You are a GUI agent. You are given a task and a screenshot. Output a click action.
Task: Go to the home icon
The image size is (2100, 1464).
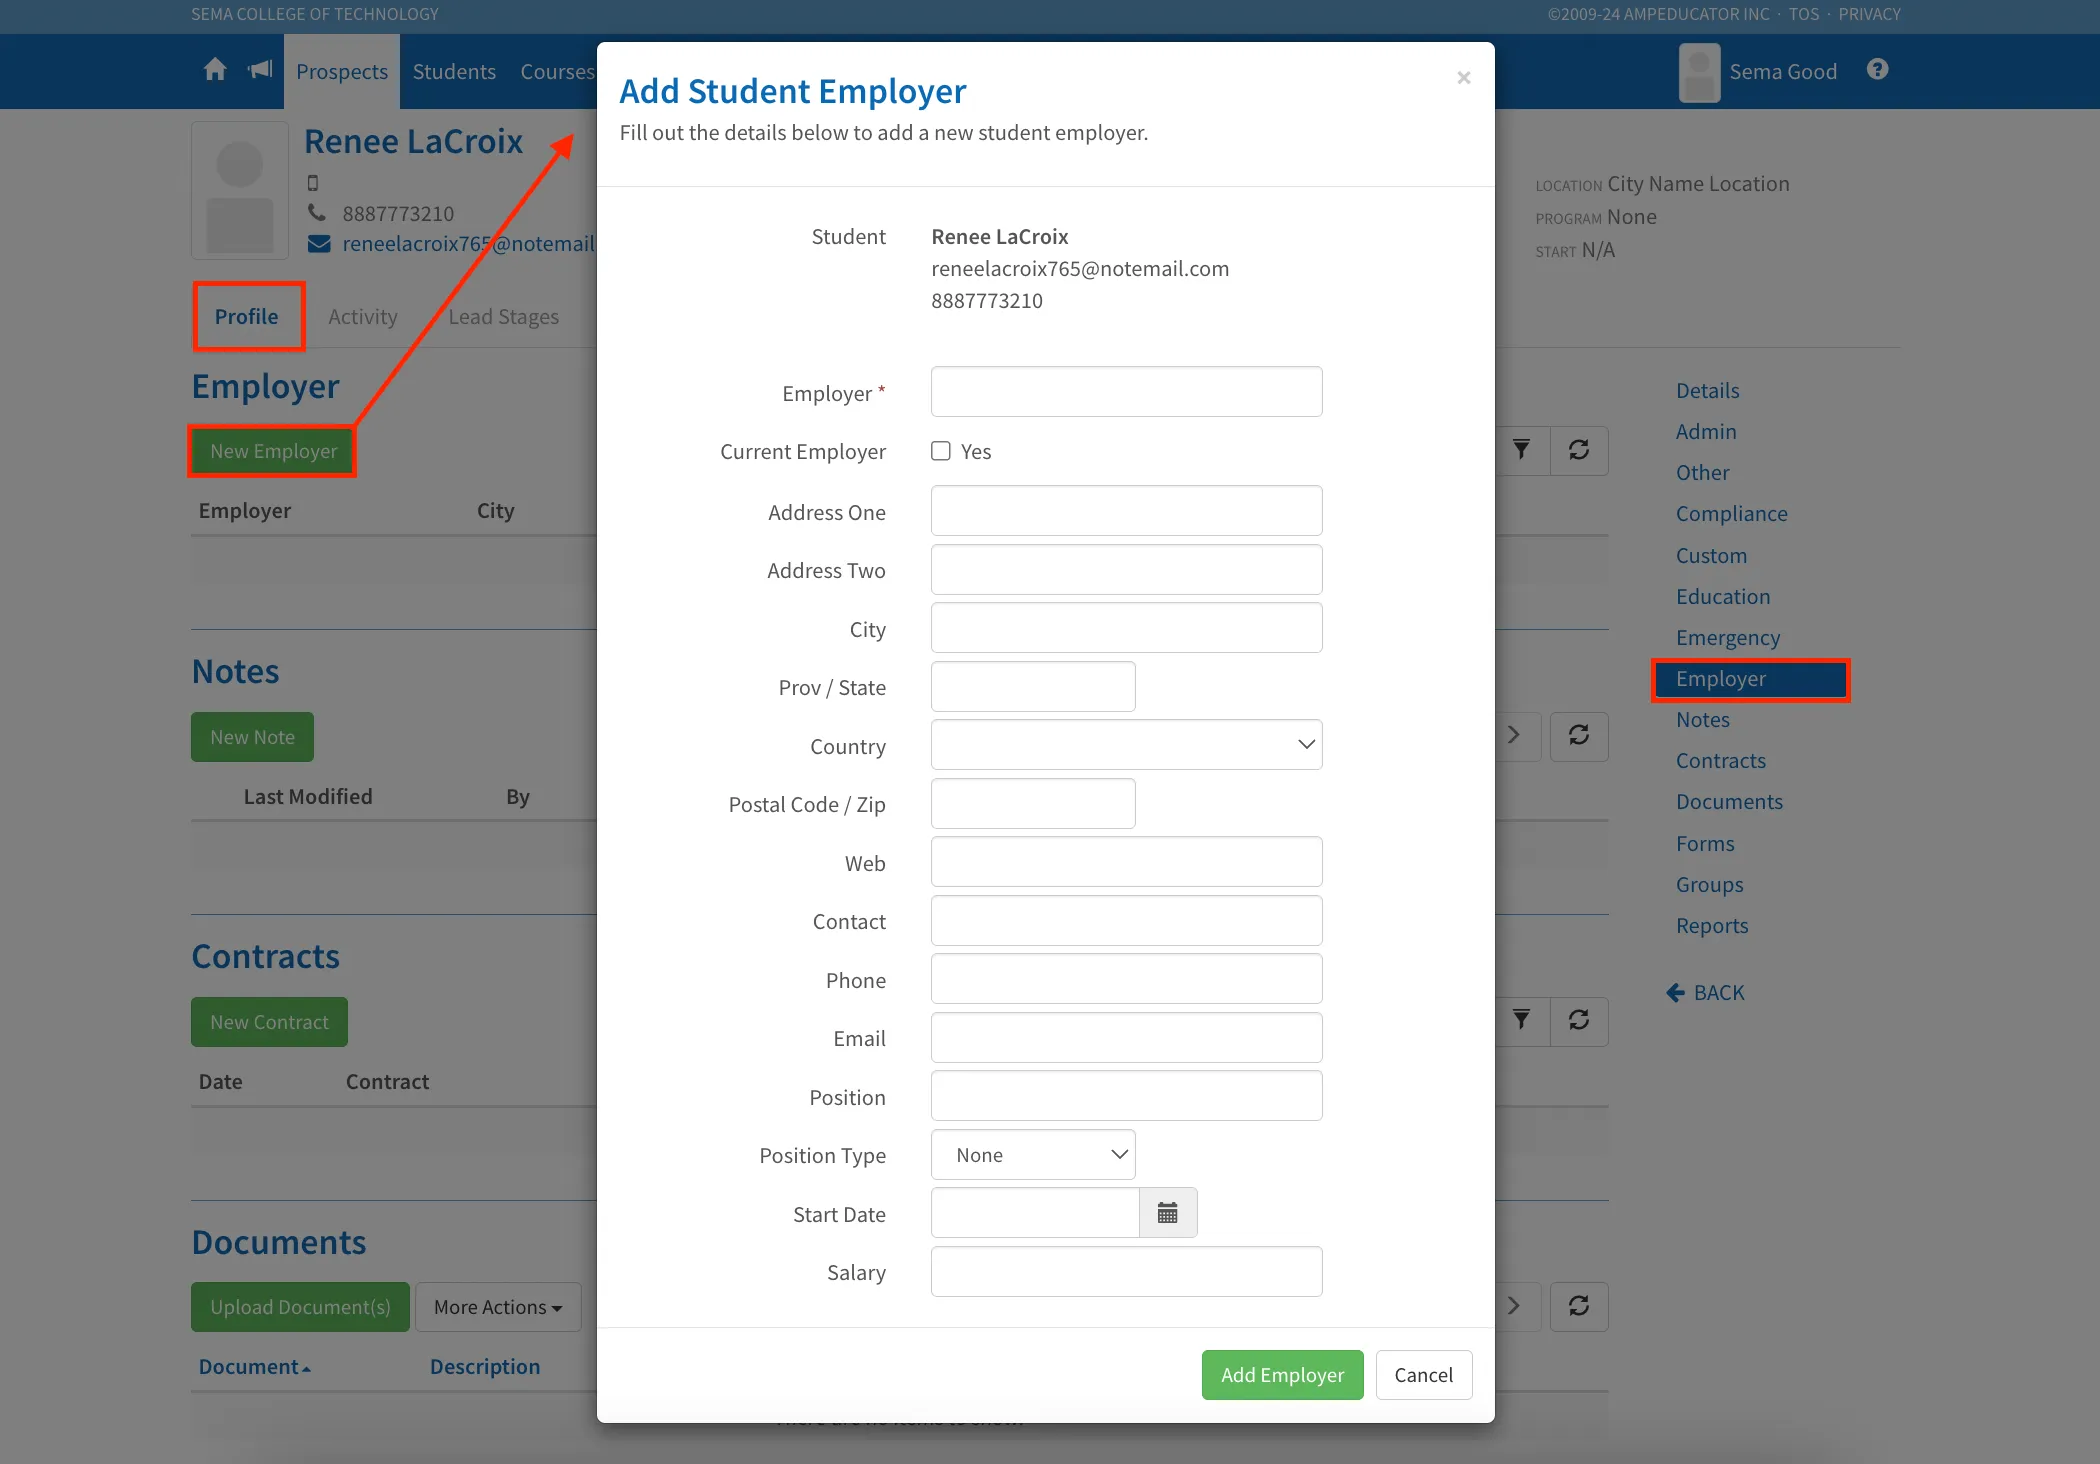click(215, 70)
